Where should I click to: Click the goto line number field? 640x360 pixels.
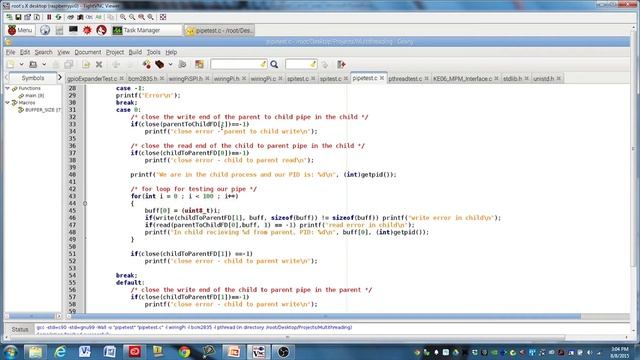[x=301, y=64]
